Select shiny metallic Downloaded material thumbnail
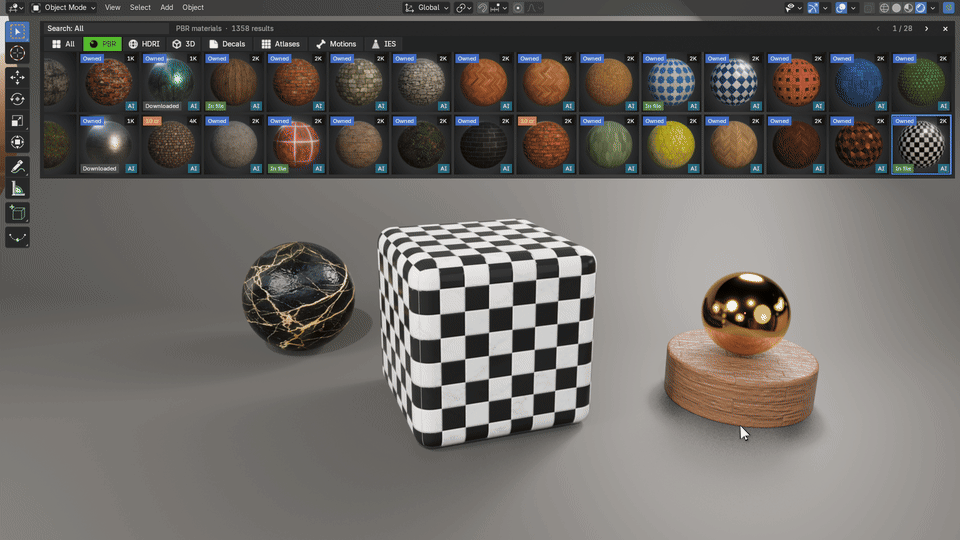Screen dimensions: 960x540 click(x=108, y=145)
